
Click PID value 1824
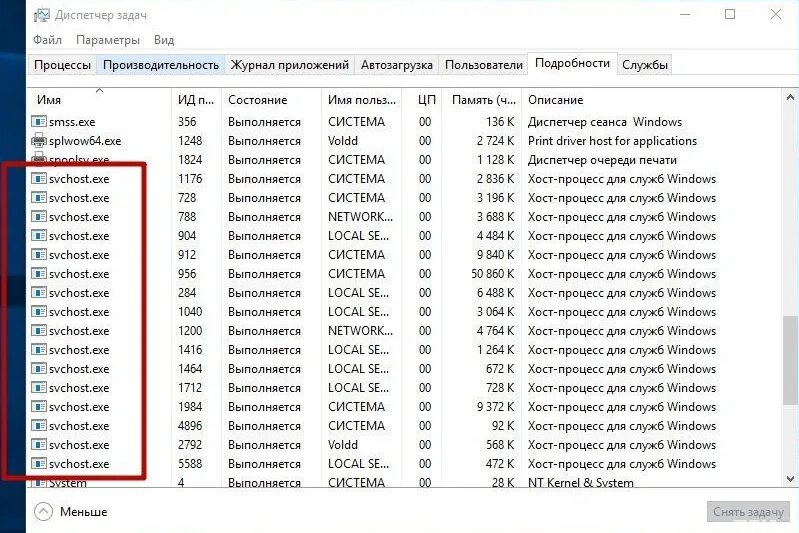(x=190, y=160)
